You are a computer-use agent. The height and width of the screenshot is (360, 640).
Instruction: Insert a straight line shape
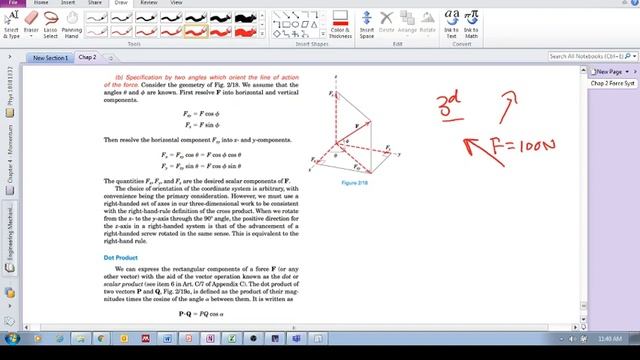point(277,15)
